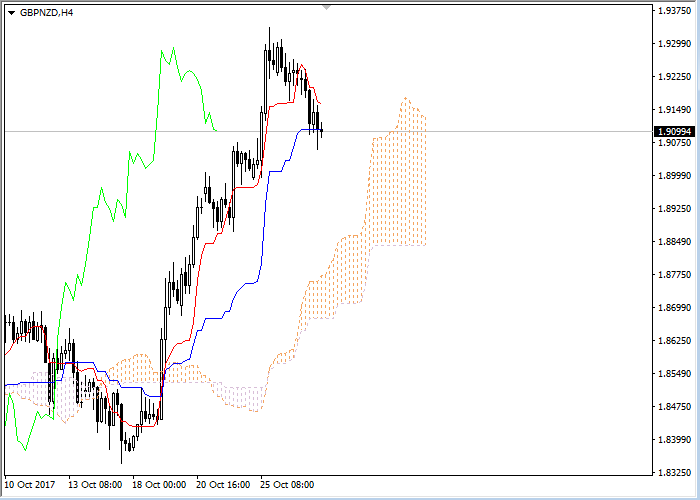Click the 1.88490 price scale label
This screenshot has width=700, height=500.
[x=675, y=242]
